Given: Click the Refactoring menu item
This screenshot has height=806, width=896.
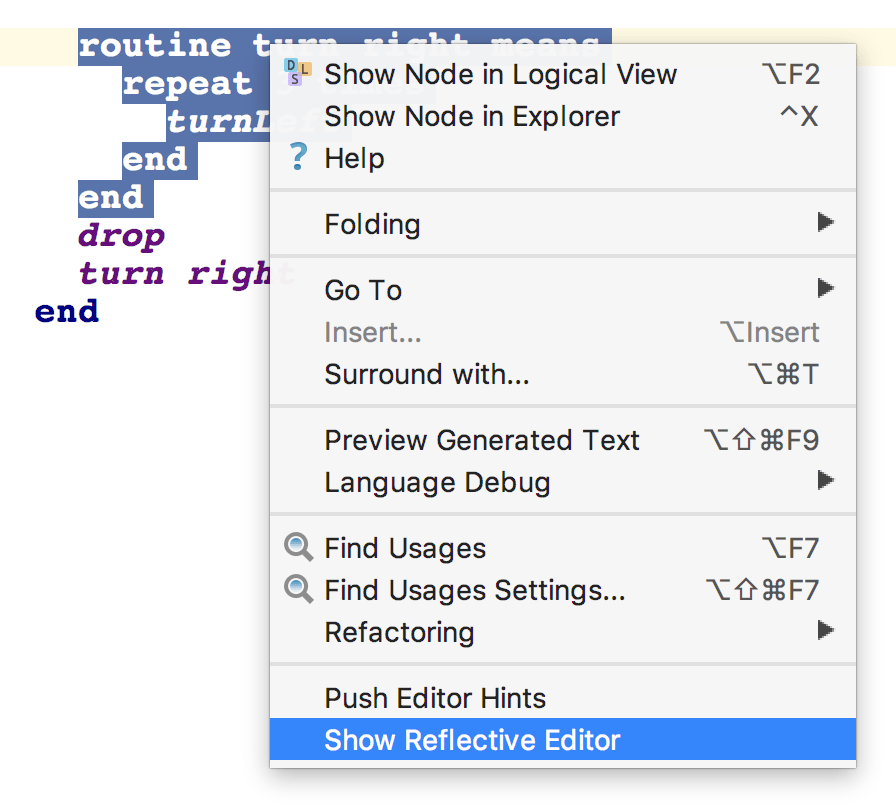Looking at the screenshot, I should pos(399,632).
